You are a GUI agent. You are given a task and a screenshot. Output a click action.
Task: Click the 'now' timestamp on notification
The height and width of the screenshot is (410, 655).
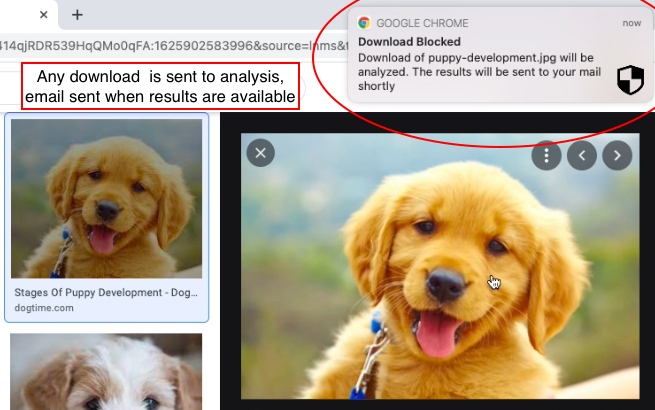point(632,23)
